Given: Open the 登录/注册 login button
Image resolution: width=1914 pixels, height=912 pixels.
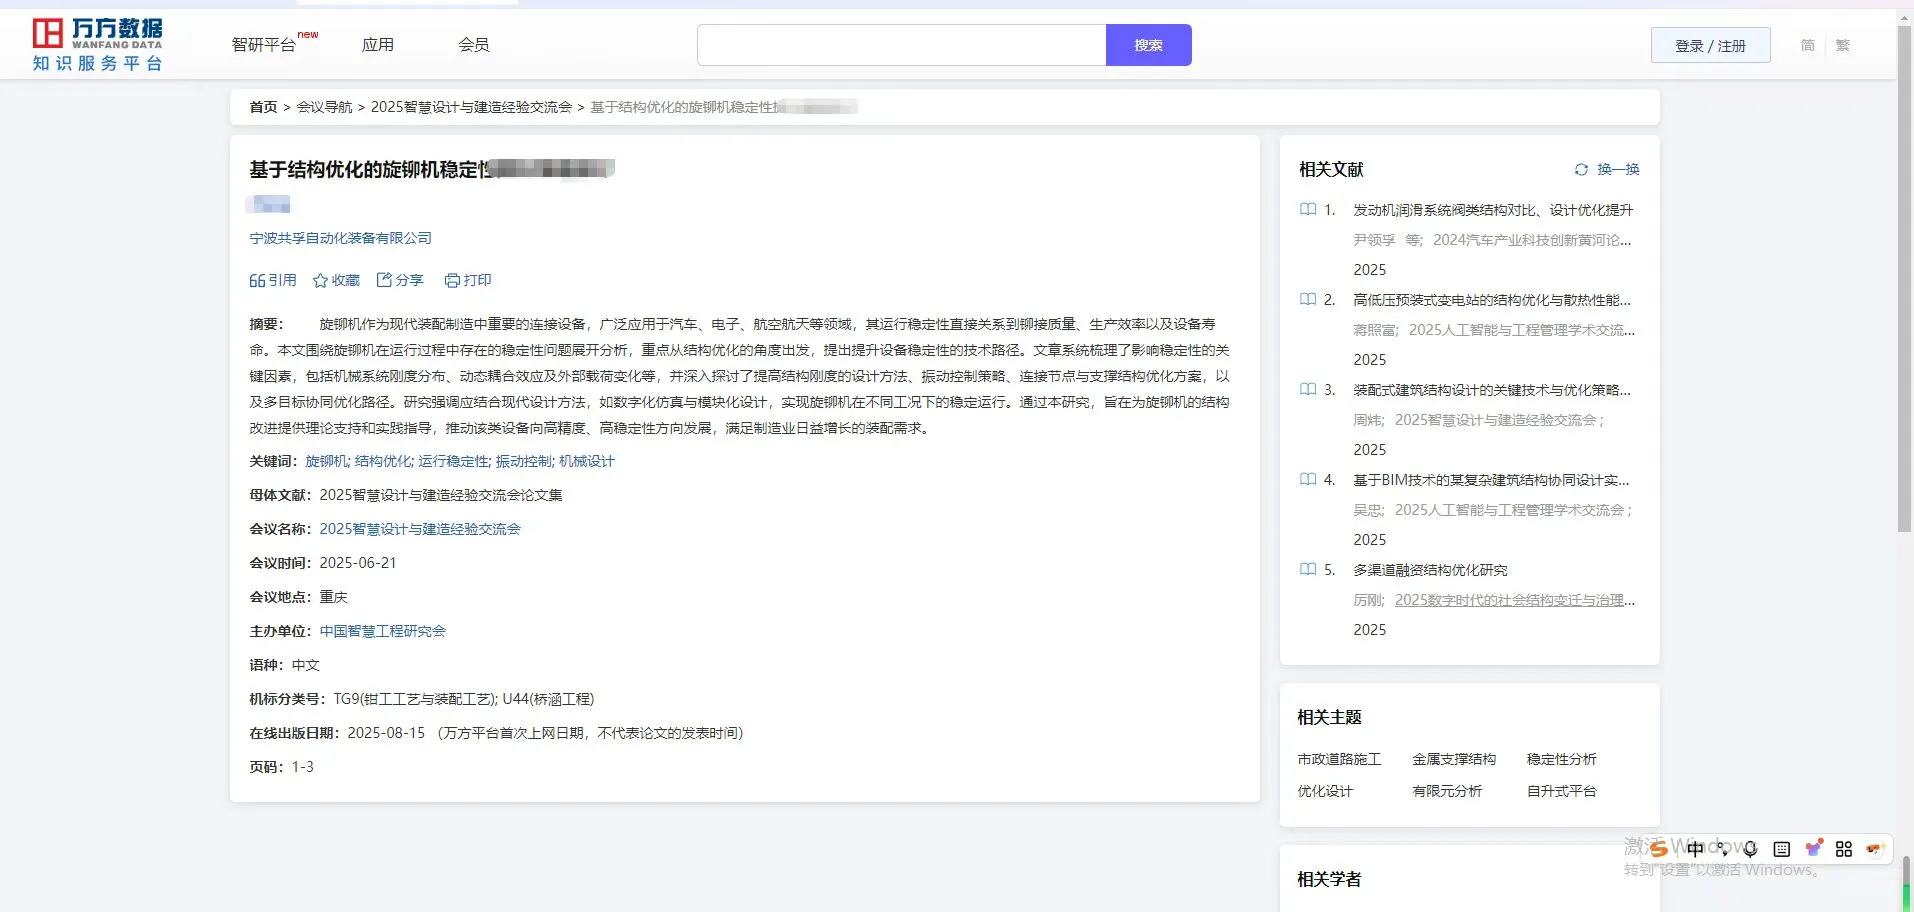Looking at the screenshot, I should pos(1708,44).
